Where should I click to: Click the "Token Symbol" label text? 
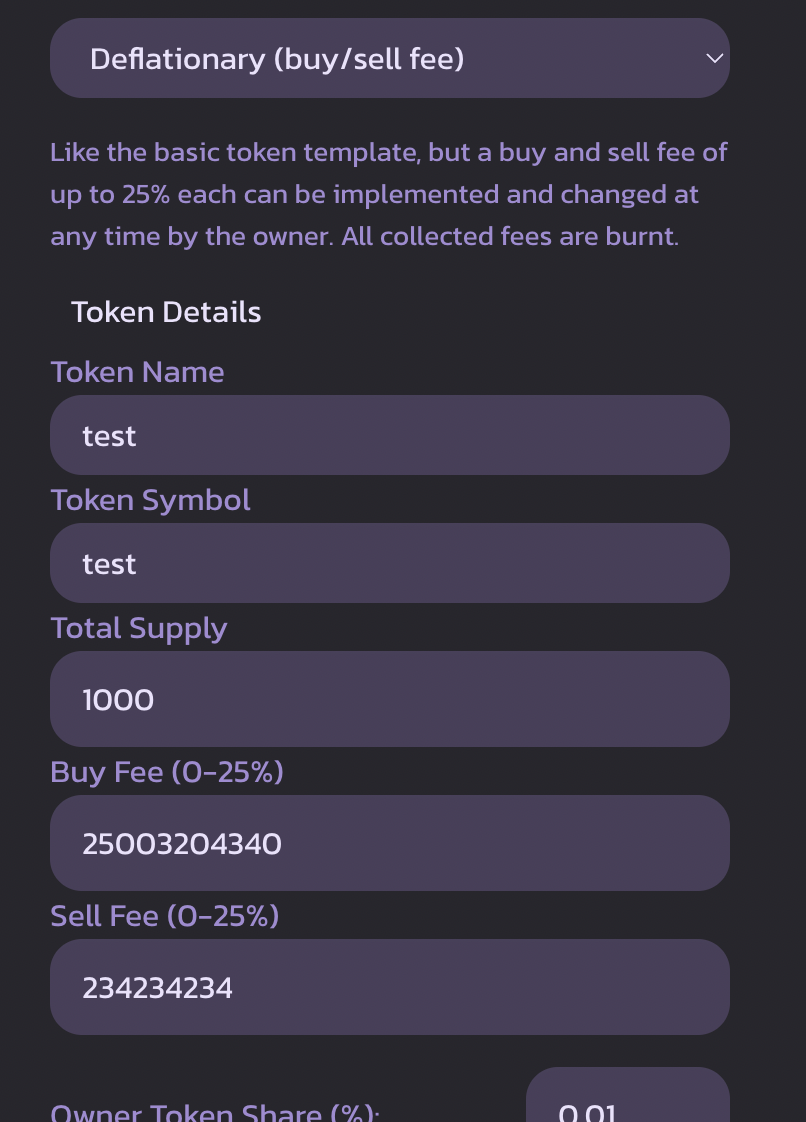[x=150, y=500]
